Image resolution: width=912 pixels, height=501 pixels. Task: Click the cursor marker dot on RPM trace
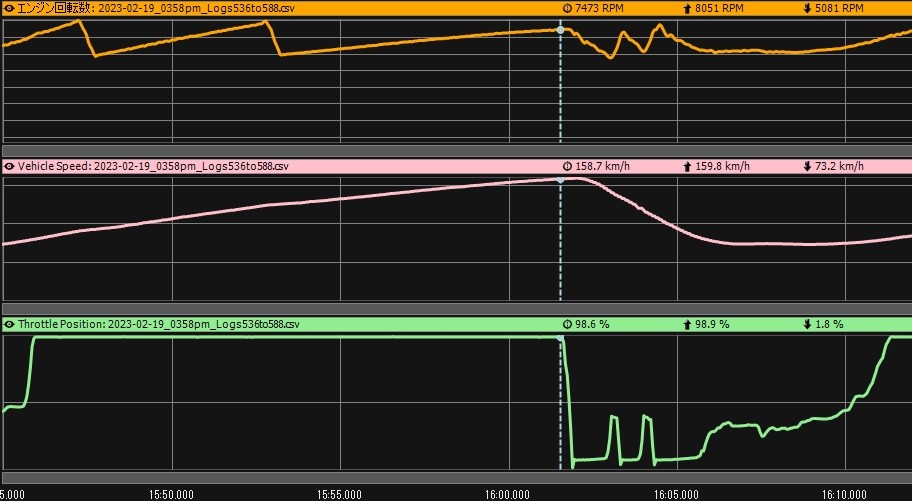(x=561, y=29)
